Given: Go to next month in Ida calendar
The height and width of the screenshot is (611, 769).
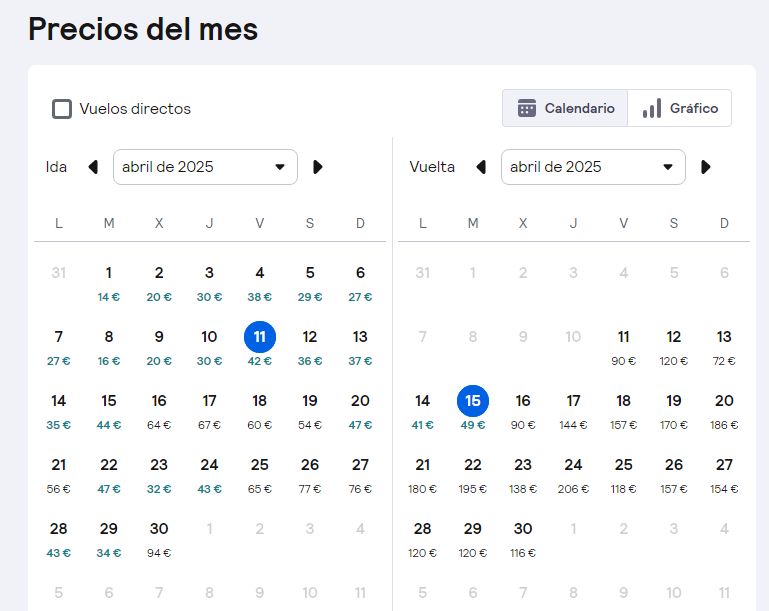Looking at the screenshot, I should click(317, 167).
